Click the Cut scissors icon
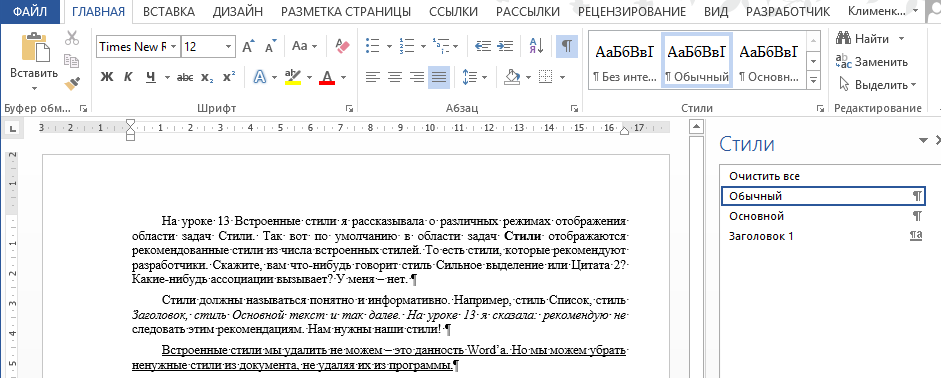This screenshot has width=941, height=378. click(72, 37)
